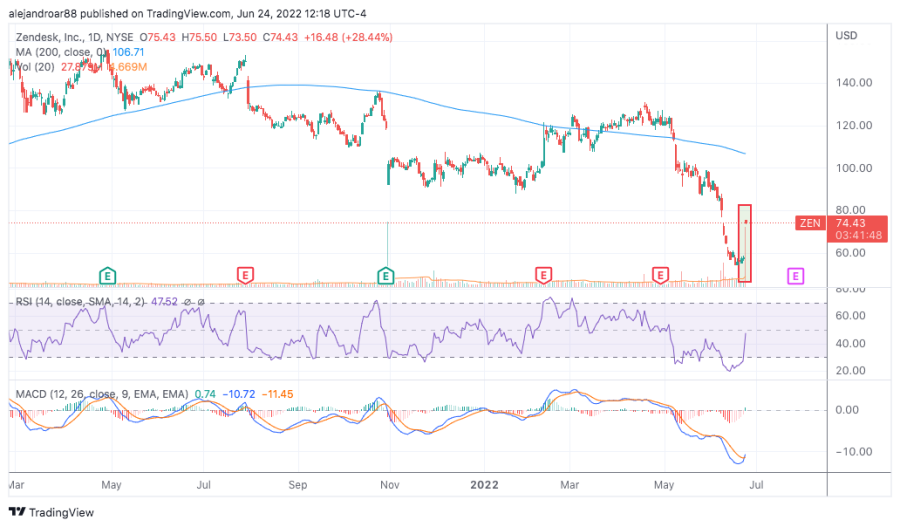Click the red ZEN ticker label
The height and width of the screenshot is (527, 900).
point(810,223)
